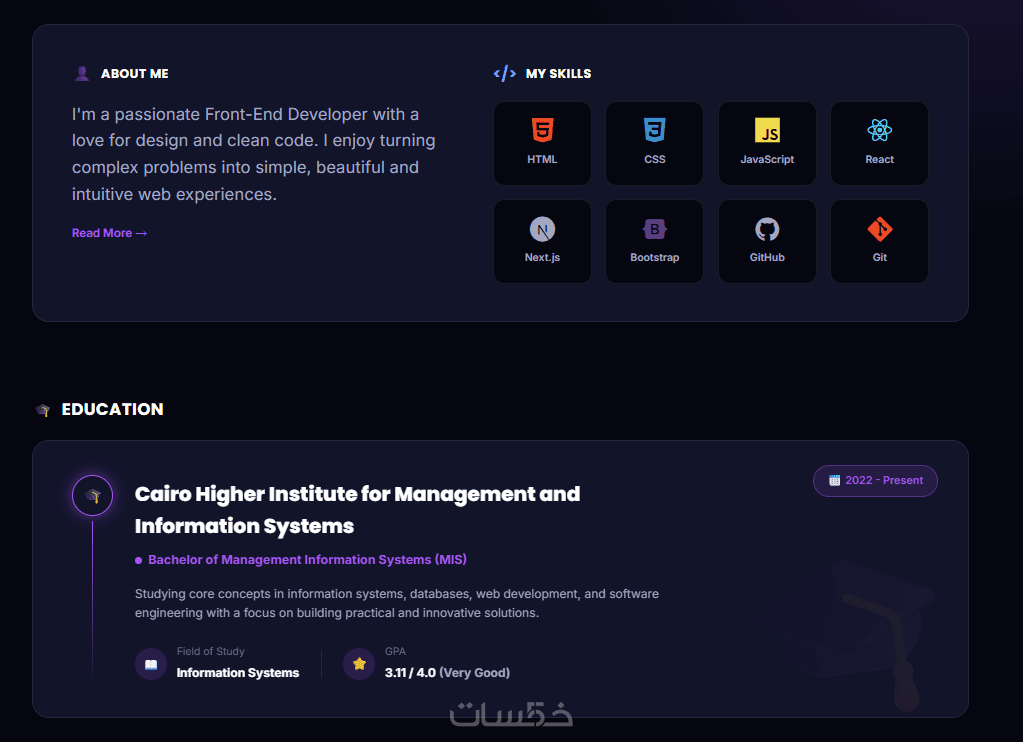1023x742 pixels.
Task: Click the 'Field of Study' label
Action: click(x=210, y=651)
